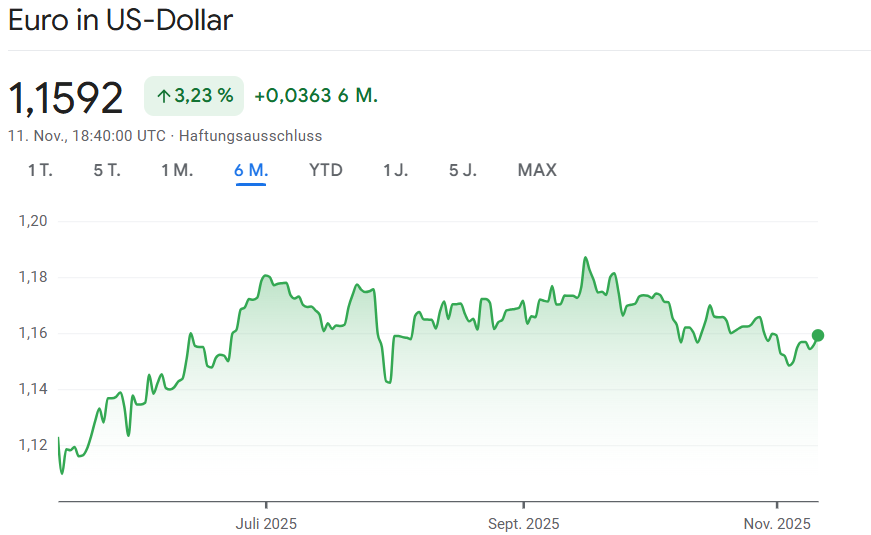Click the 1,1592 exchange rate value
The width and height of the screenshot is (871, 535).
click(x=66, y=97)
